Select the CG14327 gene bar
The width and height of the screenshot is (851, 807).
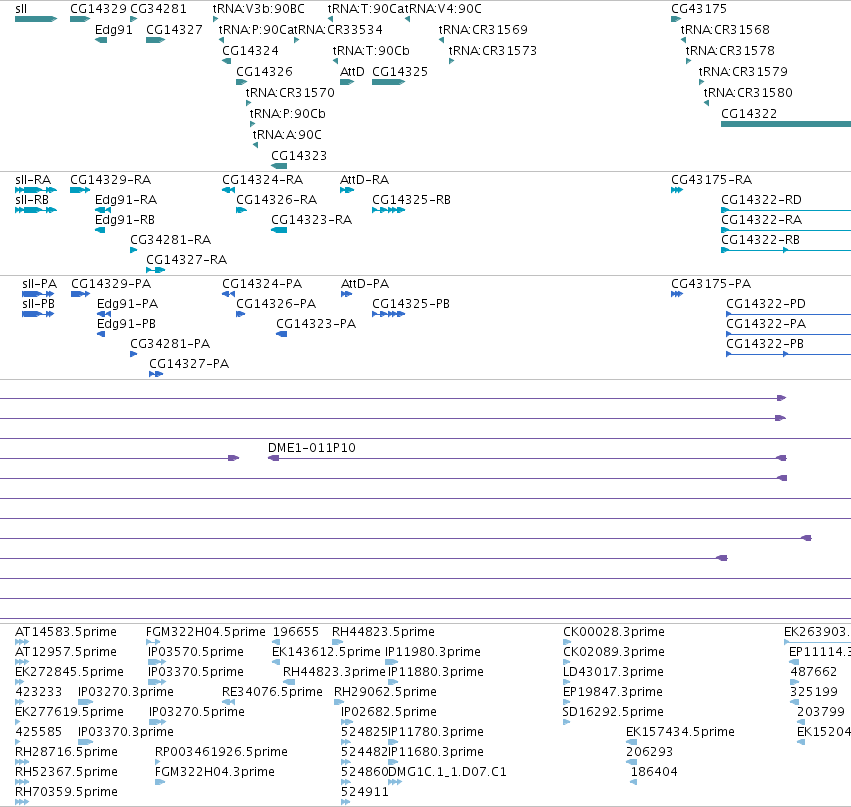click(155, 40)
